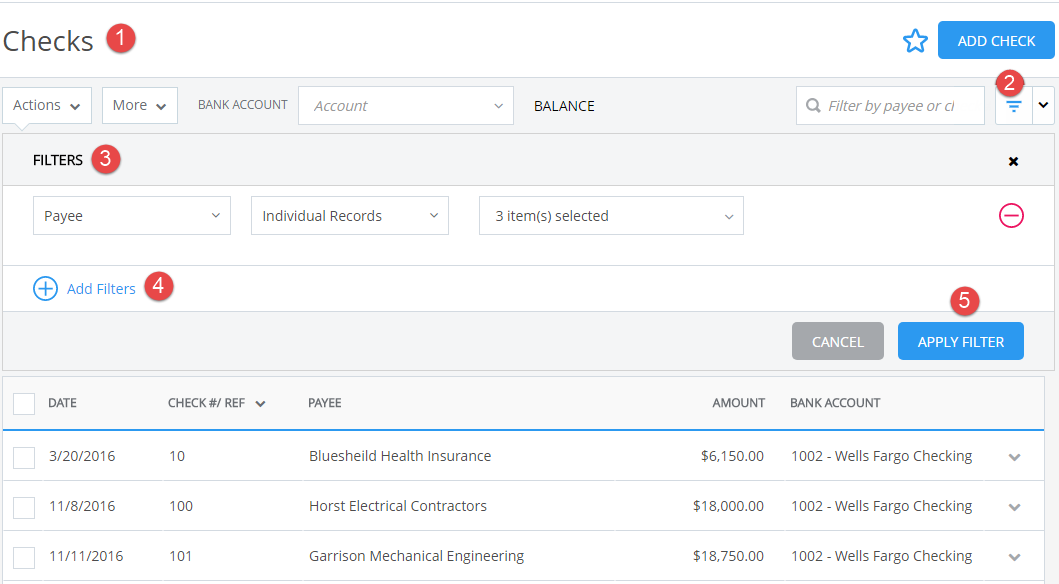Mark Checks page as favorite with star icon
Screen dimensions: 1059x584
(x=915, y=41)
